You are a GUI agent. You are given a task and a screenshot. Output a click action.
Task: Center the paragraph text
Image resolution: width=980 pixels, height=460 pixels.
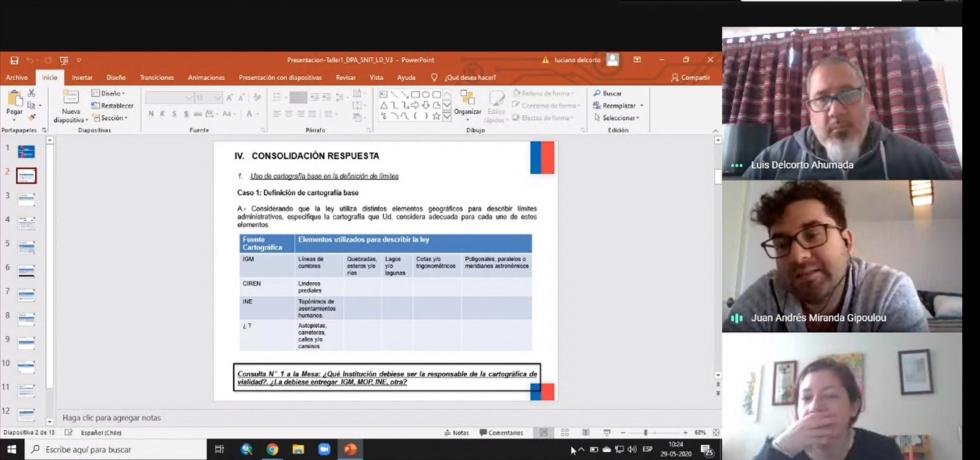click(289, 114)
